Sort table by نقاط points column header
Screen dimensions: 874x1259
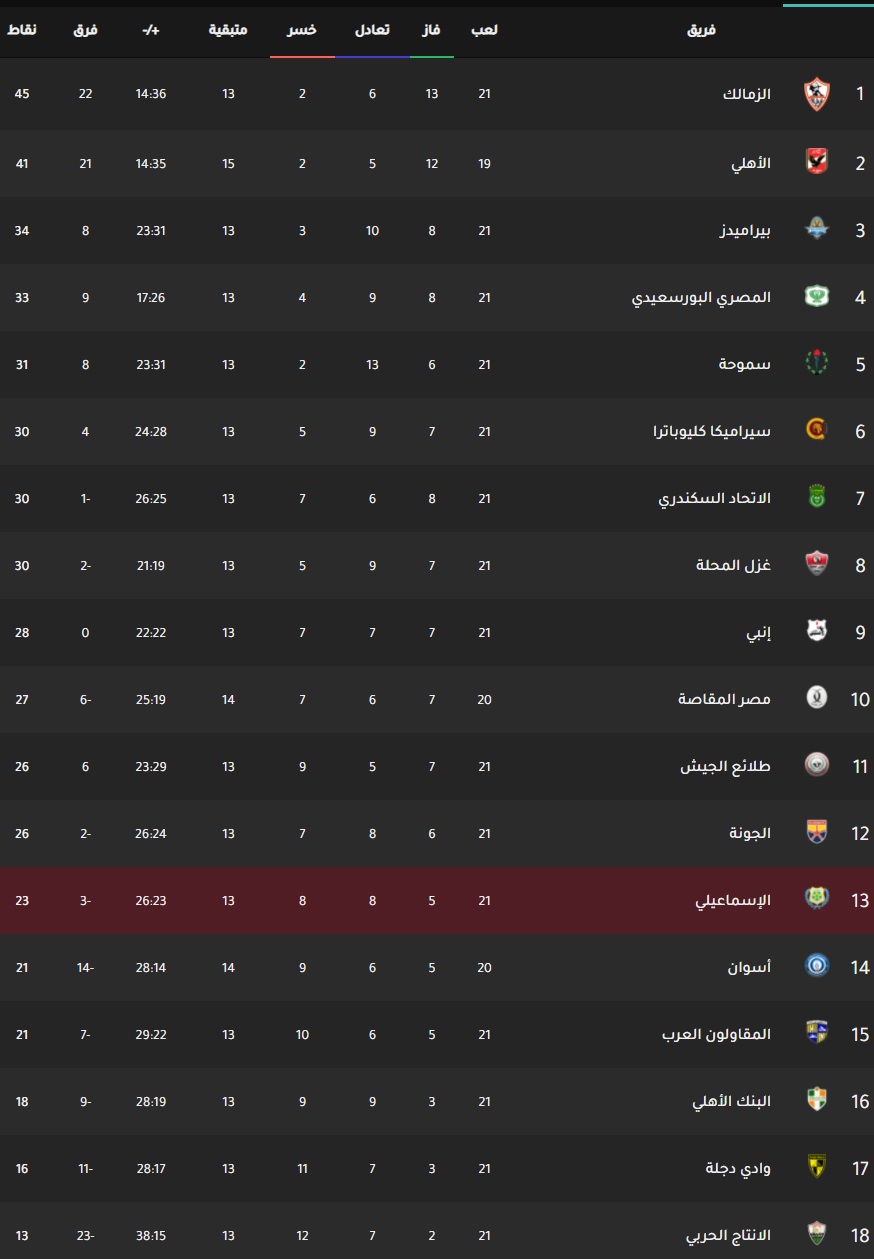pyautogui.click(x=23, y=30)
